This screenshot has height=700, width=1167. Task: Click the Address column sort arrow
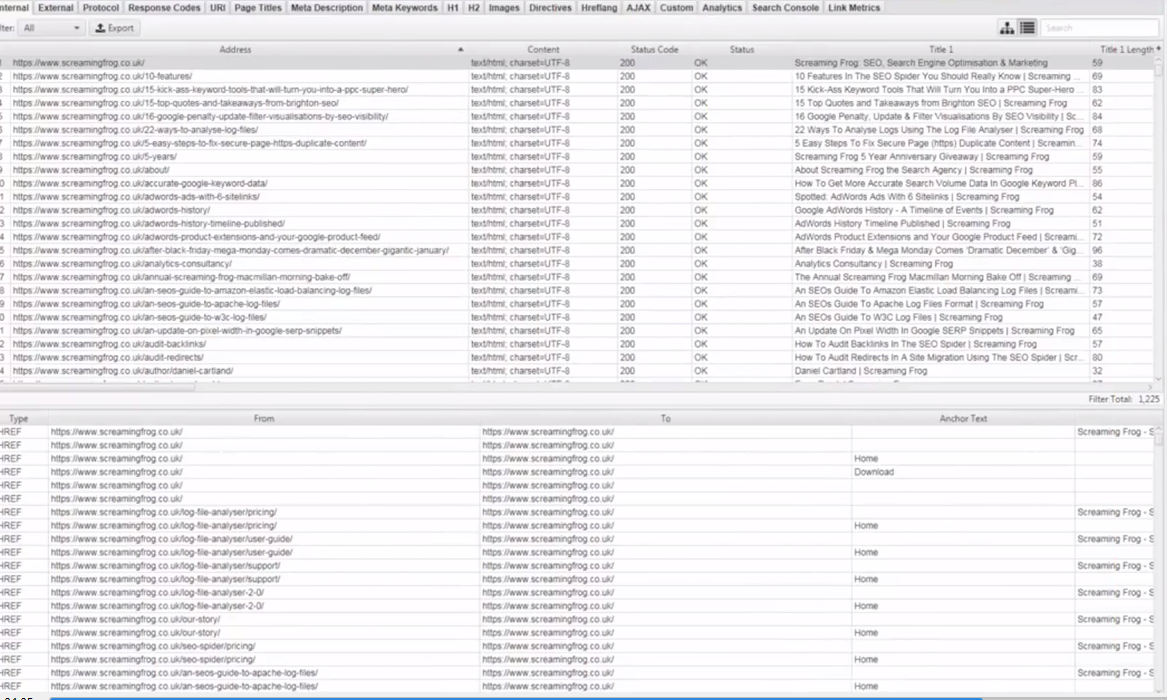point(460,49)
